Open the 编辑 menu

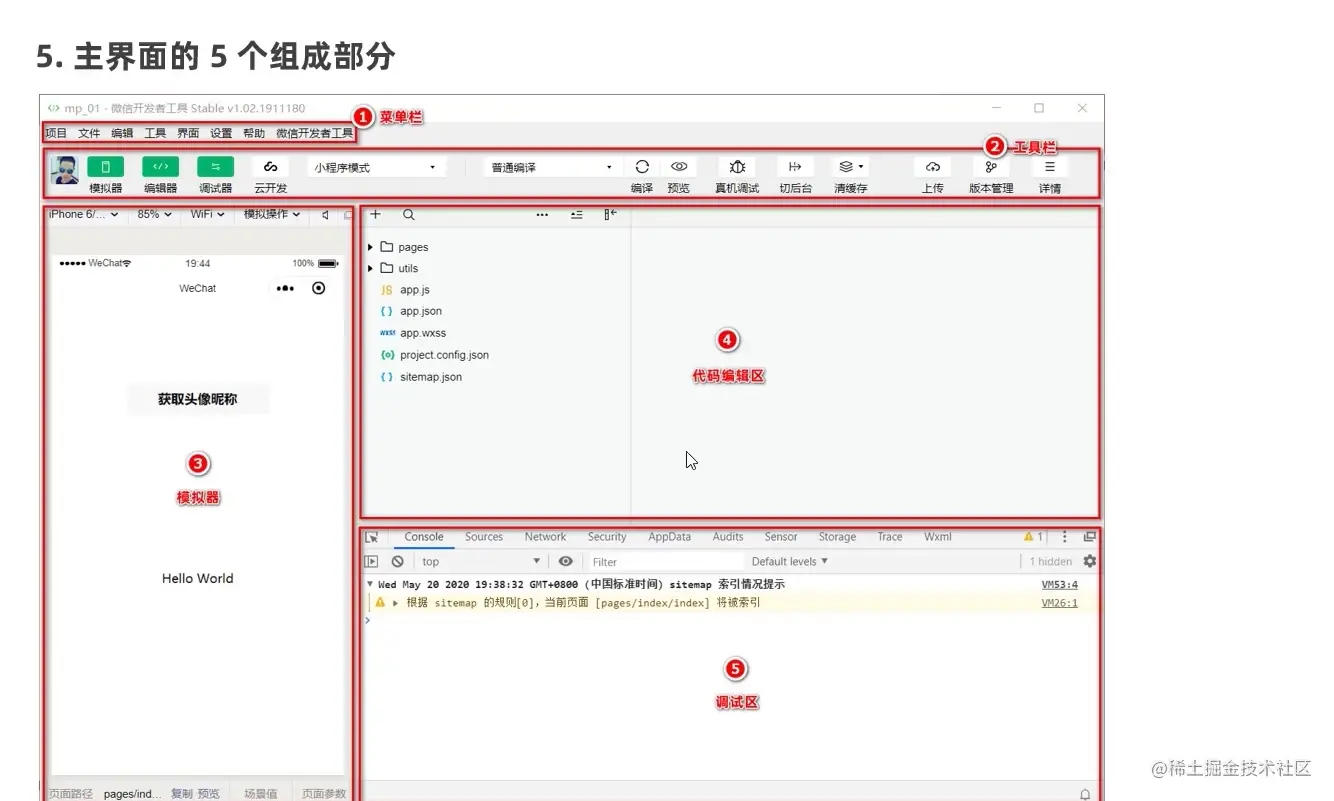click(122, 133)
